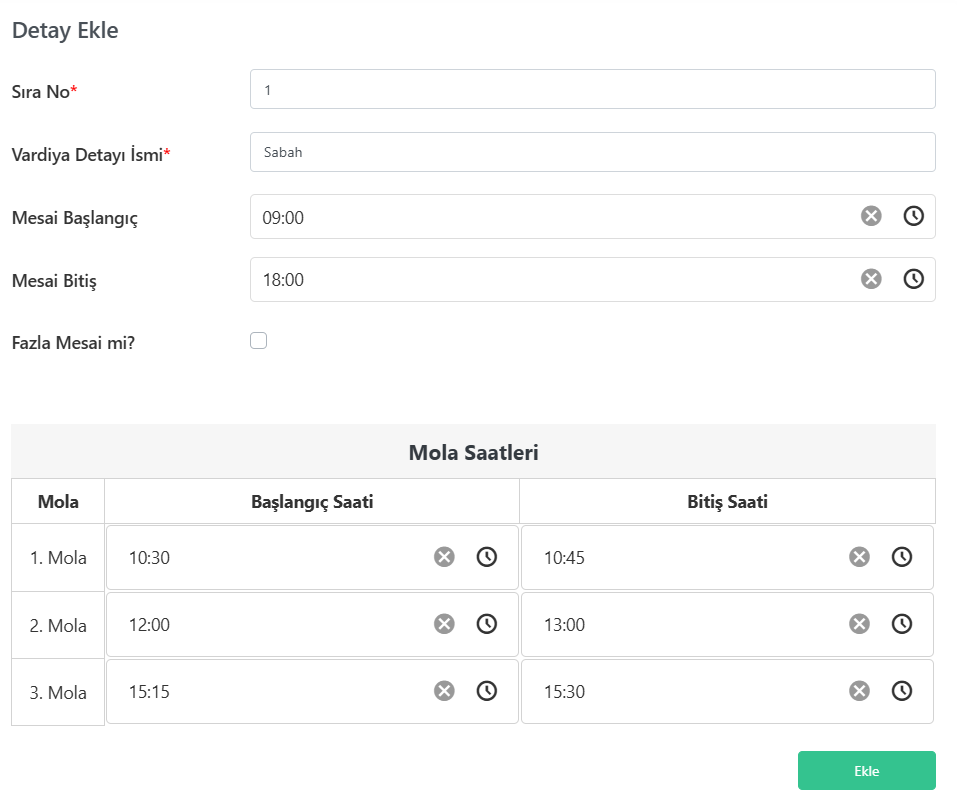Clear 1. Mola start time 10:30

444,557
